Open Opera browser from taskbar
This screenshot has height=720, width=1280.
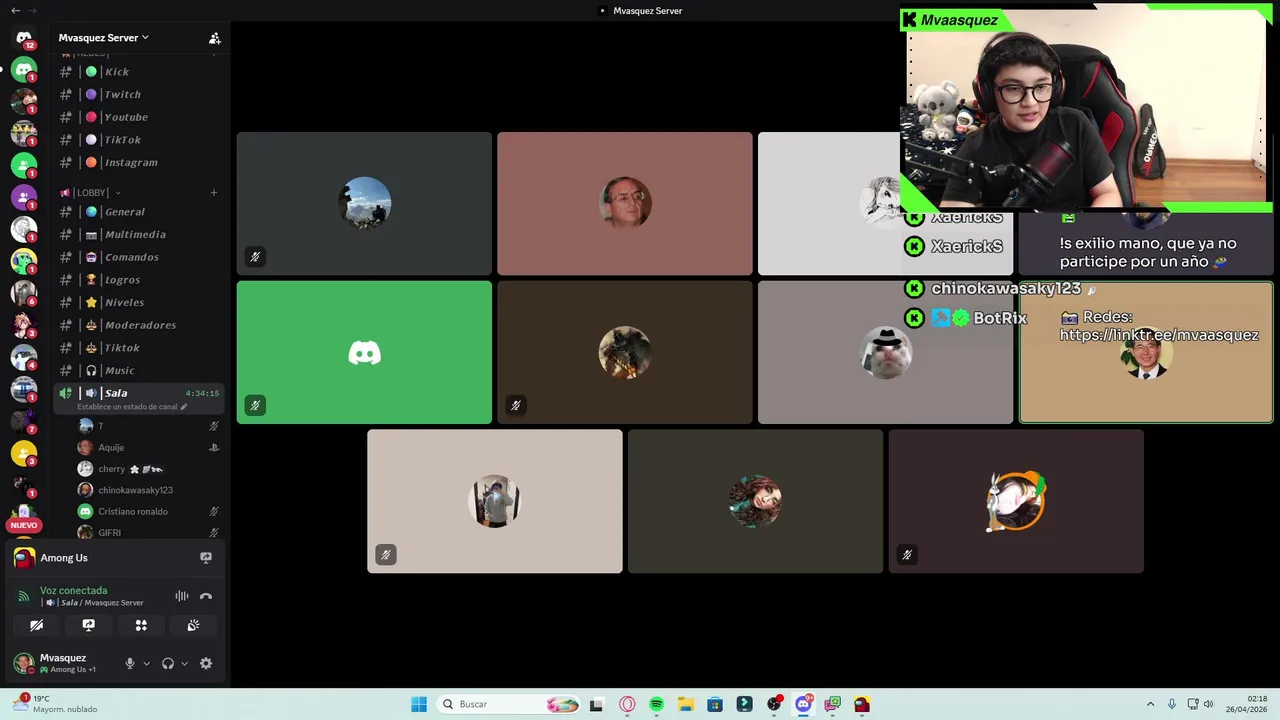click(627, 704)
